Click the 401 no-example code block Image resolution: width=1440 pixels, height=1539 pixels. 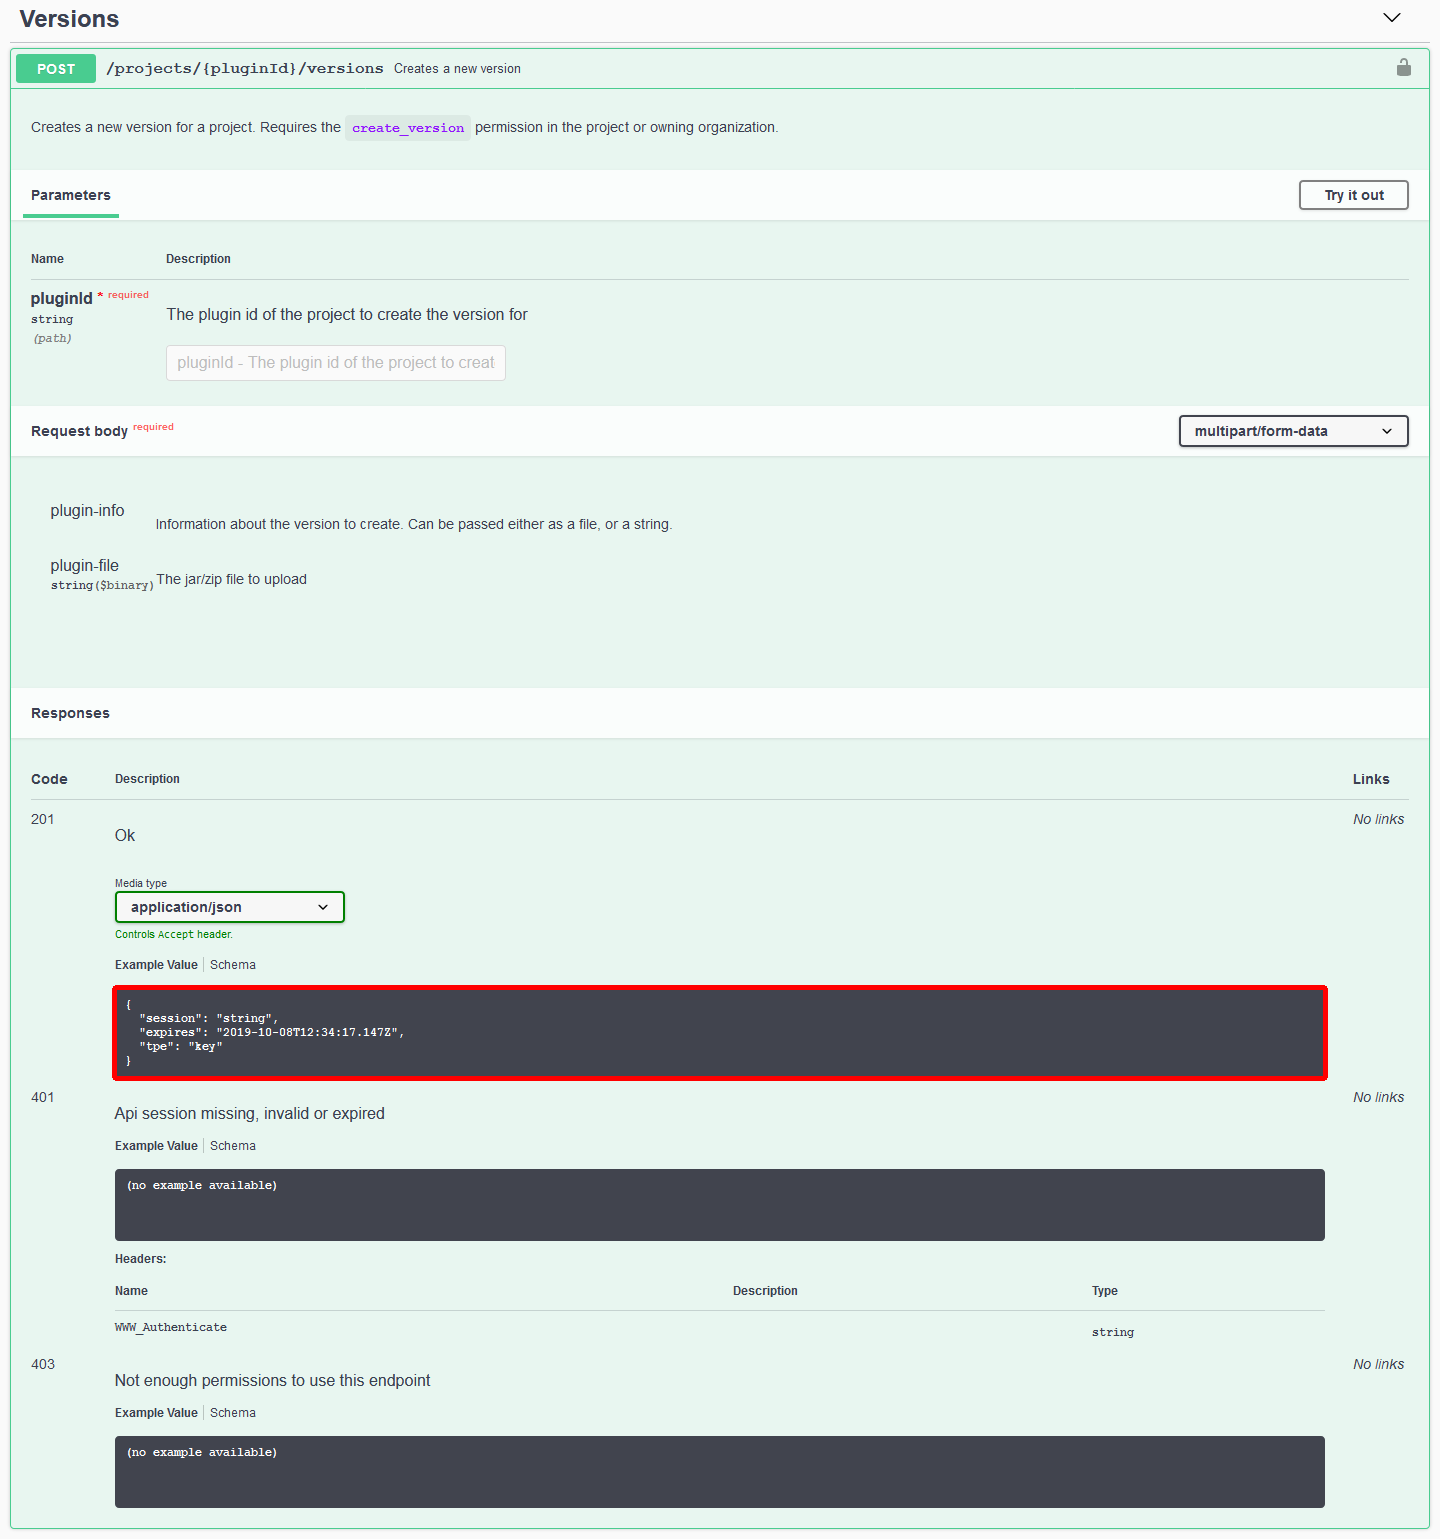719,1204
